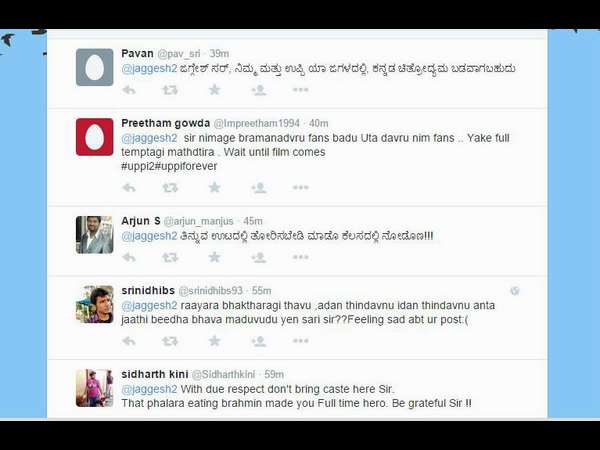Open the Preetham gowda profile name

(166, 123)
